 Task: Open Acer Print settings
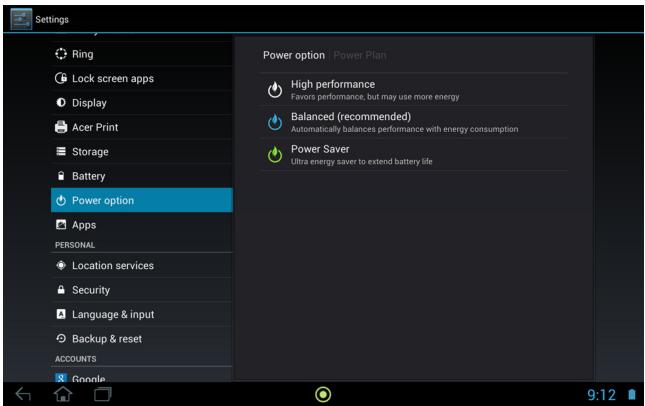pyautogui.click(x=142, y=127)
